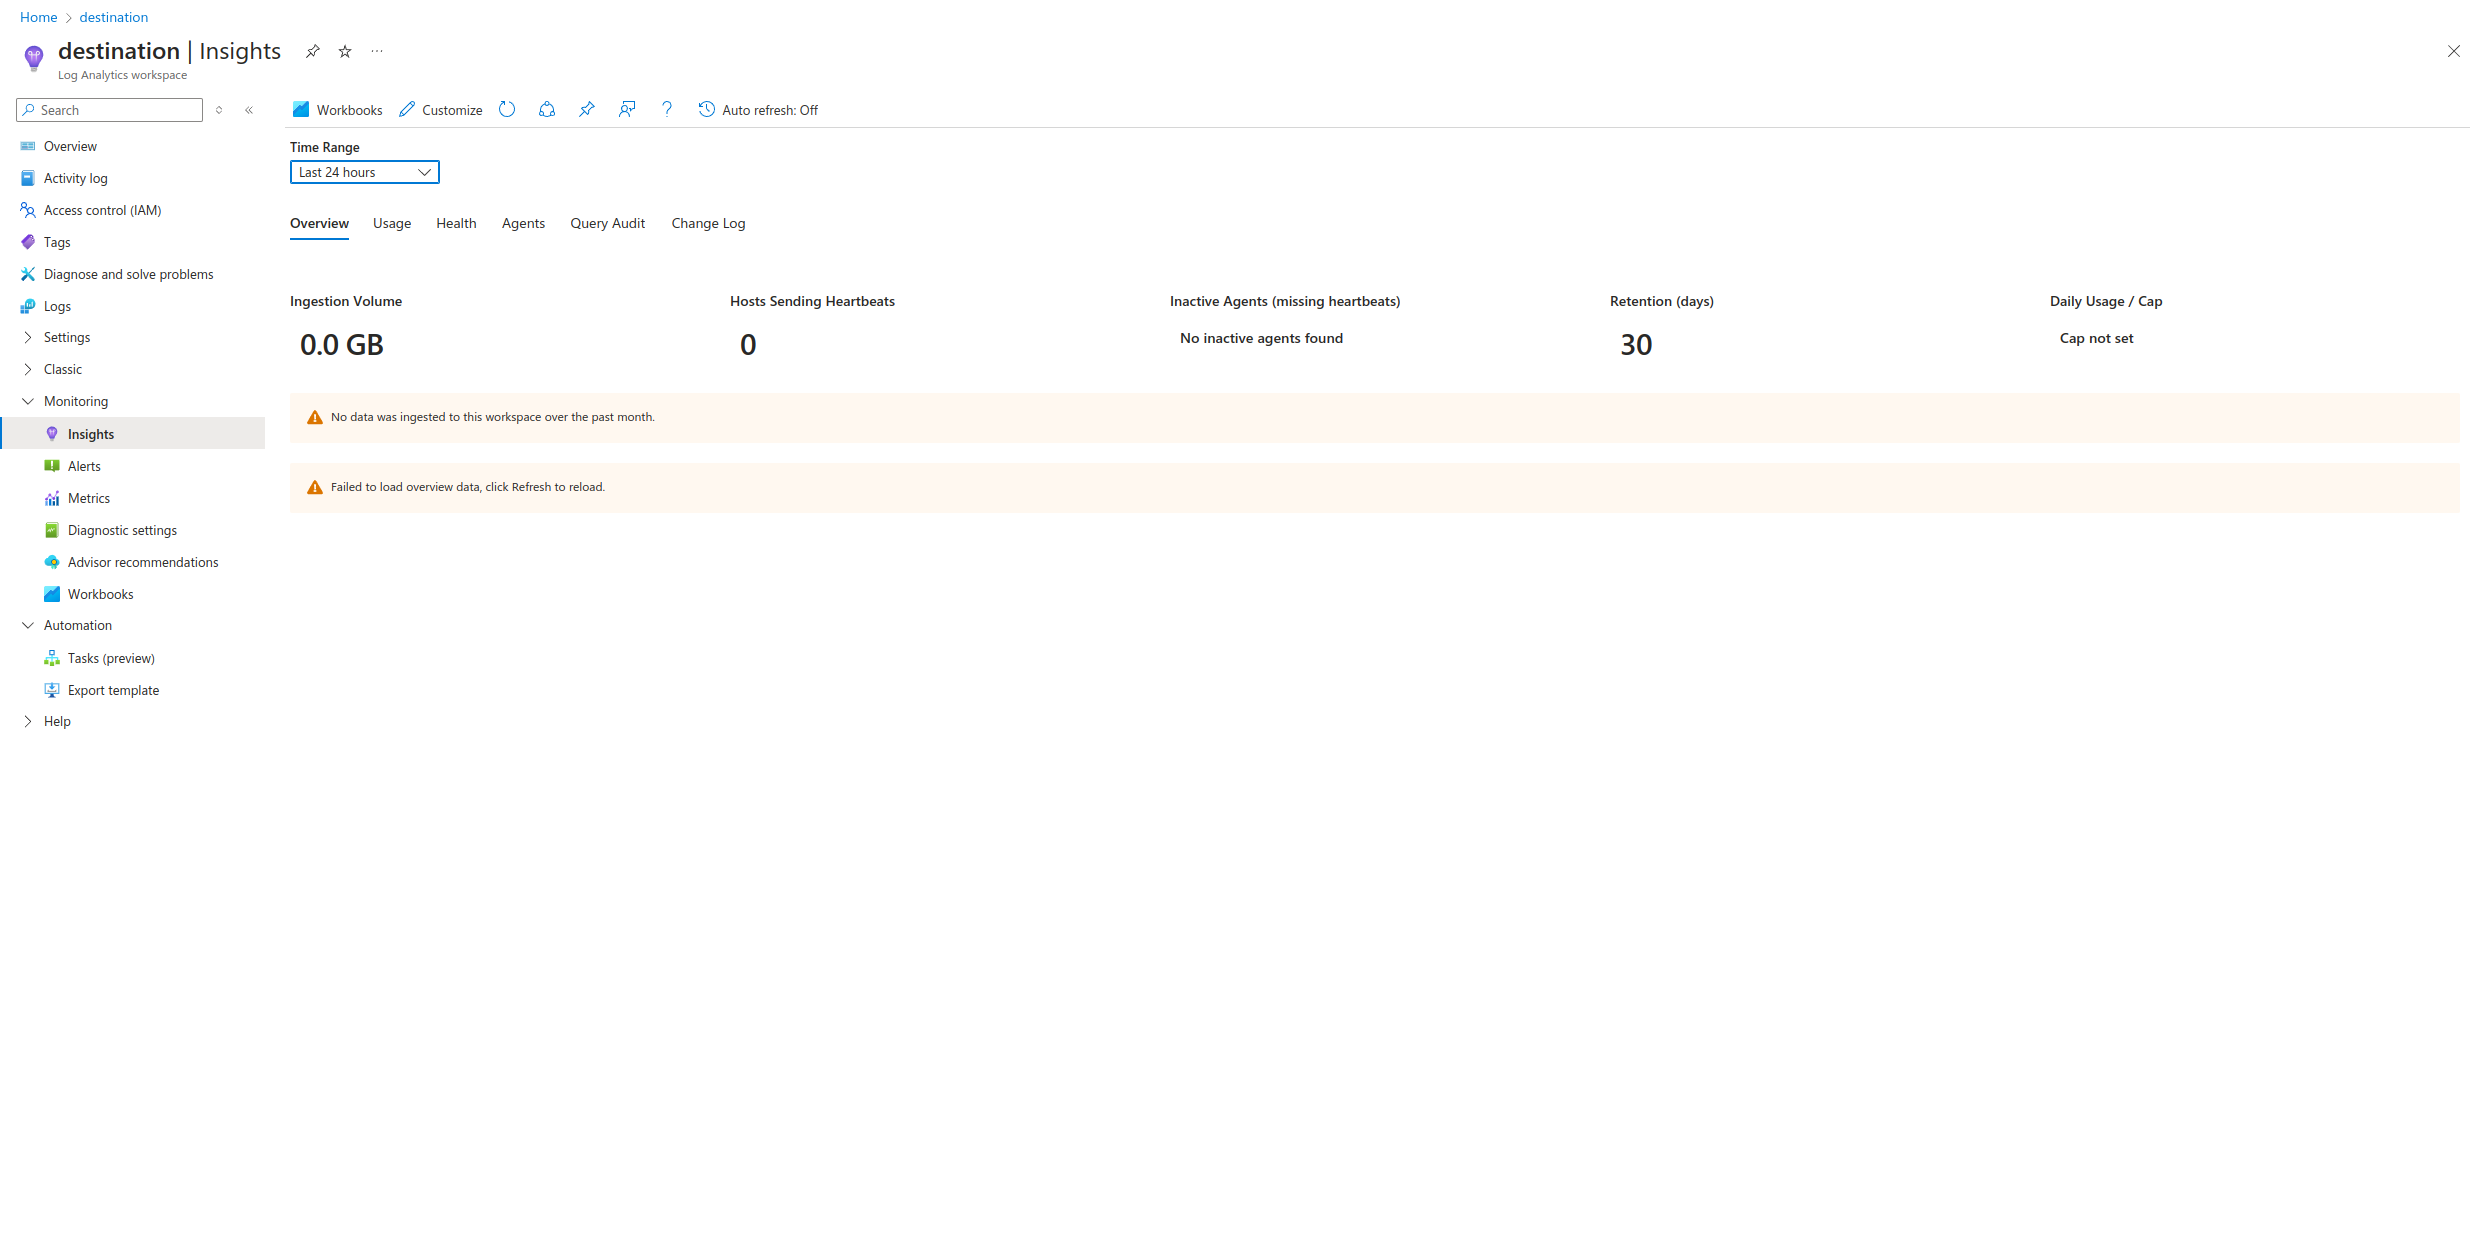Image resolution: width=2490 pixels, height=1251 pixels.
Task: Open Diagnostic settings
Action: (x=122, y=530)
